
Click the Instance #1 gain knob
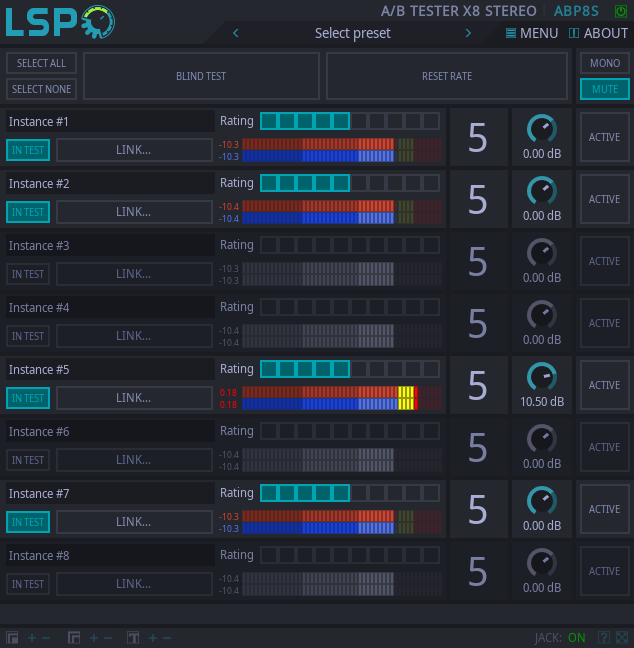click(x=541, y=130)
